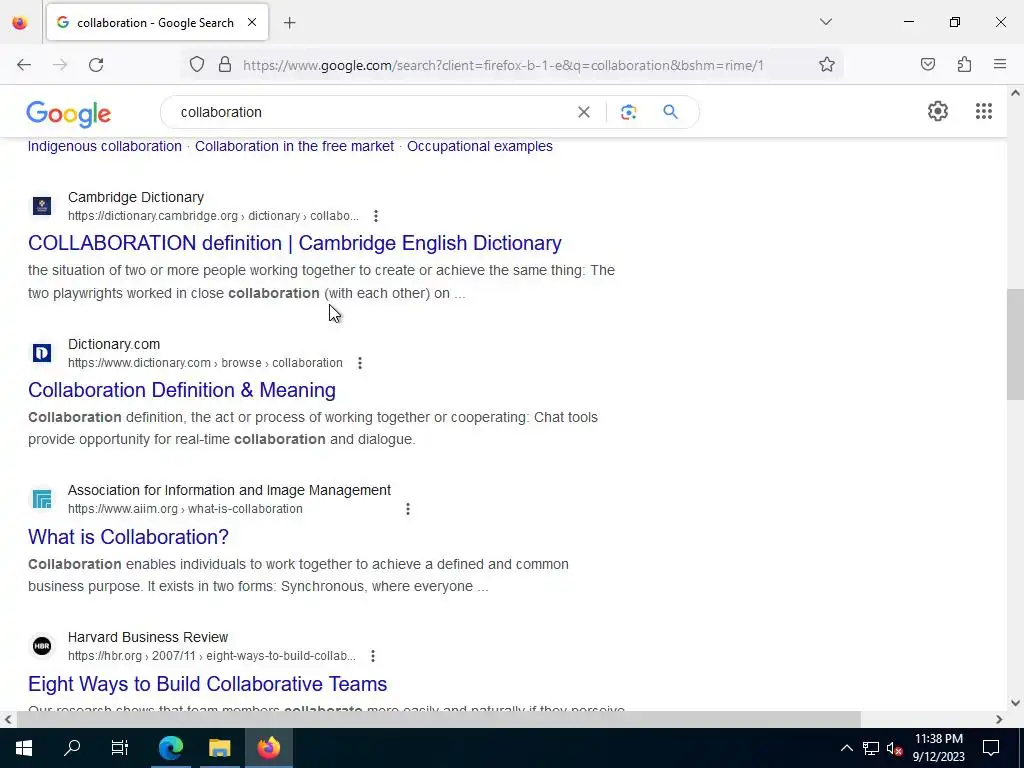Show hidden system tray icons
The image size is (1024, 768).
(846, 748)
